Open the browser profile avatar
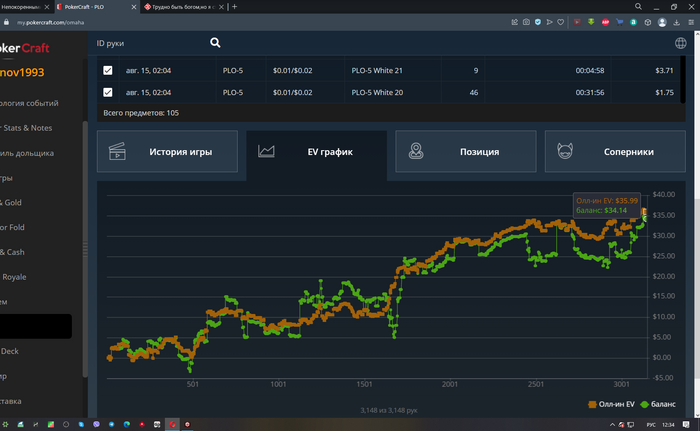This screenshot has width=700, height=431. pyautogui.click(x=662, y=22)
